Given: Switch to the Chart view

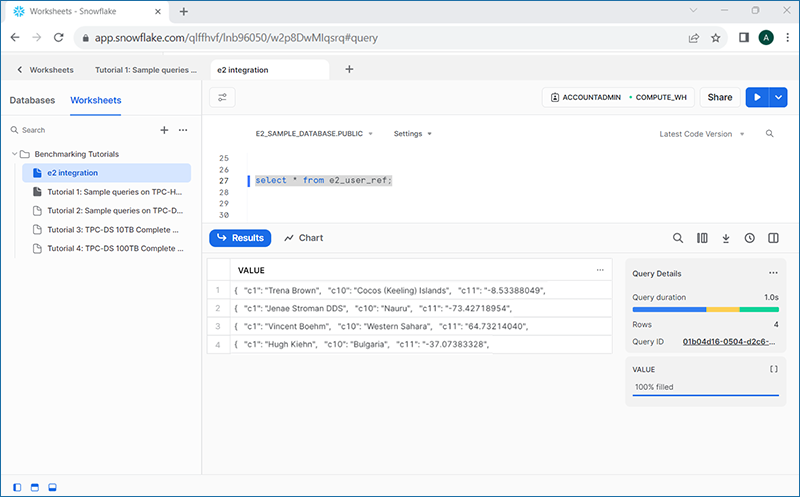Looking at the screenshot, I should point(304,238).
